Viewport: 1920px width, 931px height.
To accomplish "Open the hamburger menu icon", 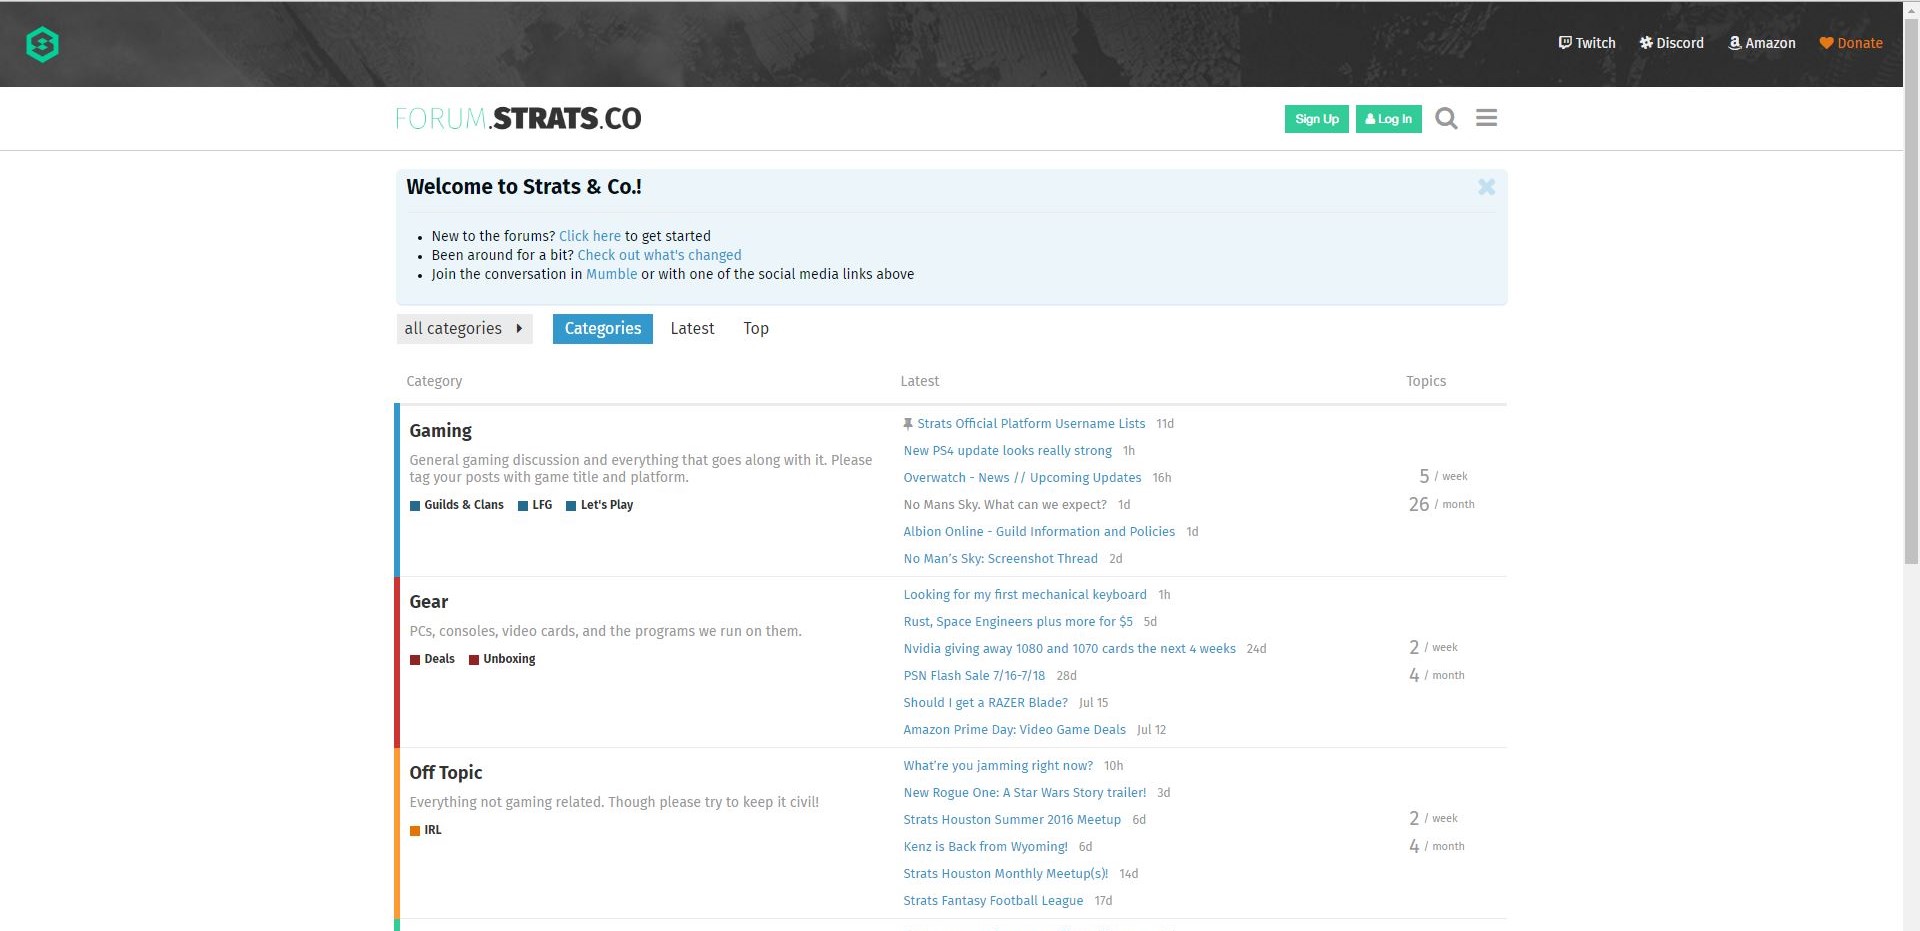I will (x=1487, y=118).
